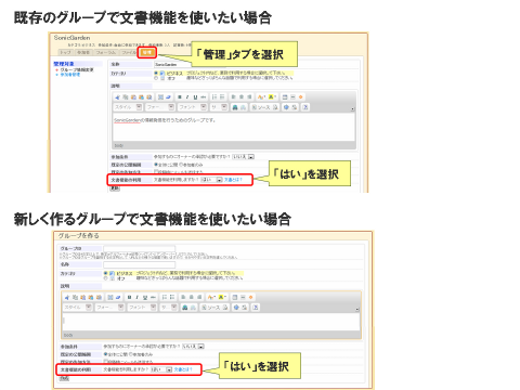This screenshot has height=390, width=520.
Task: Click the cut icon in SonicGarden editor toolbar
Action: [x=117, y=97]
